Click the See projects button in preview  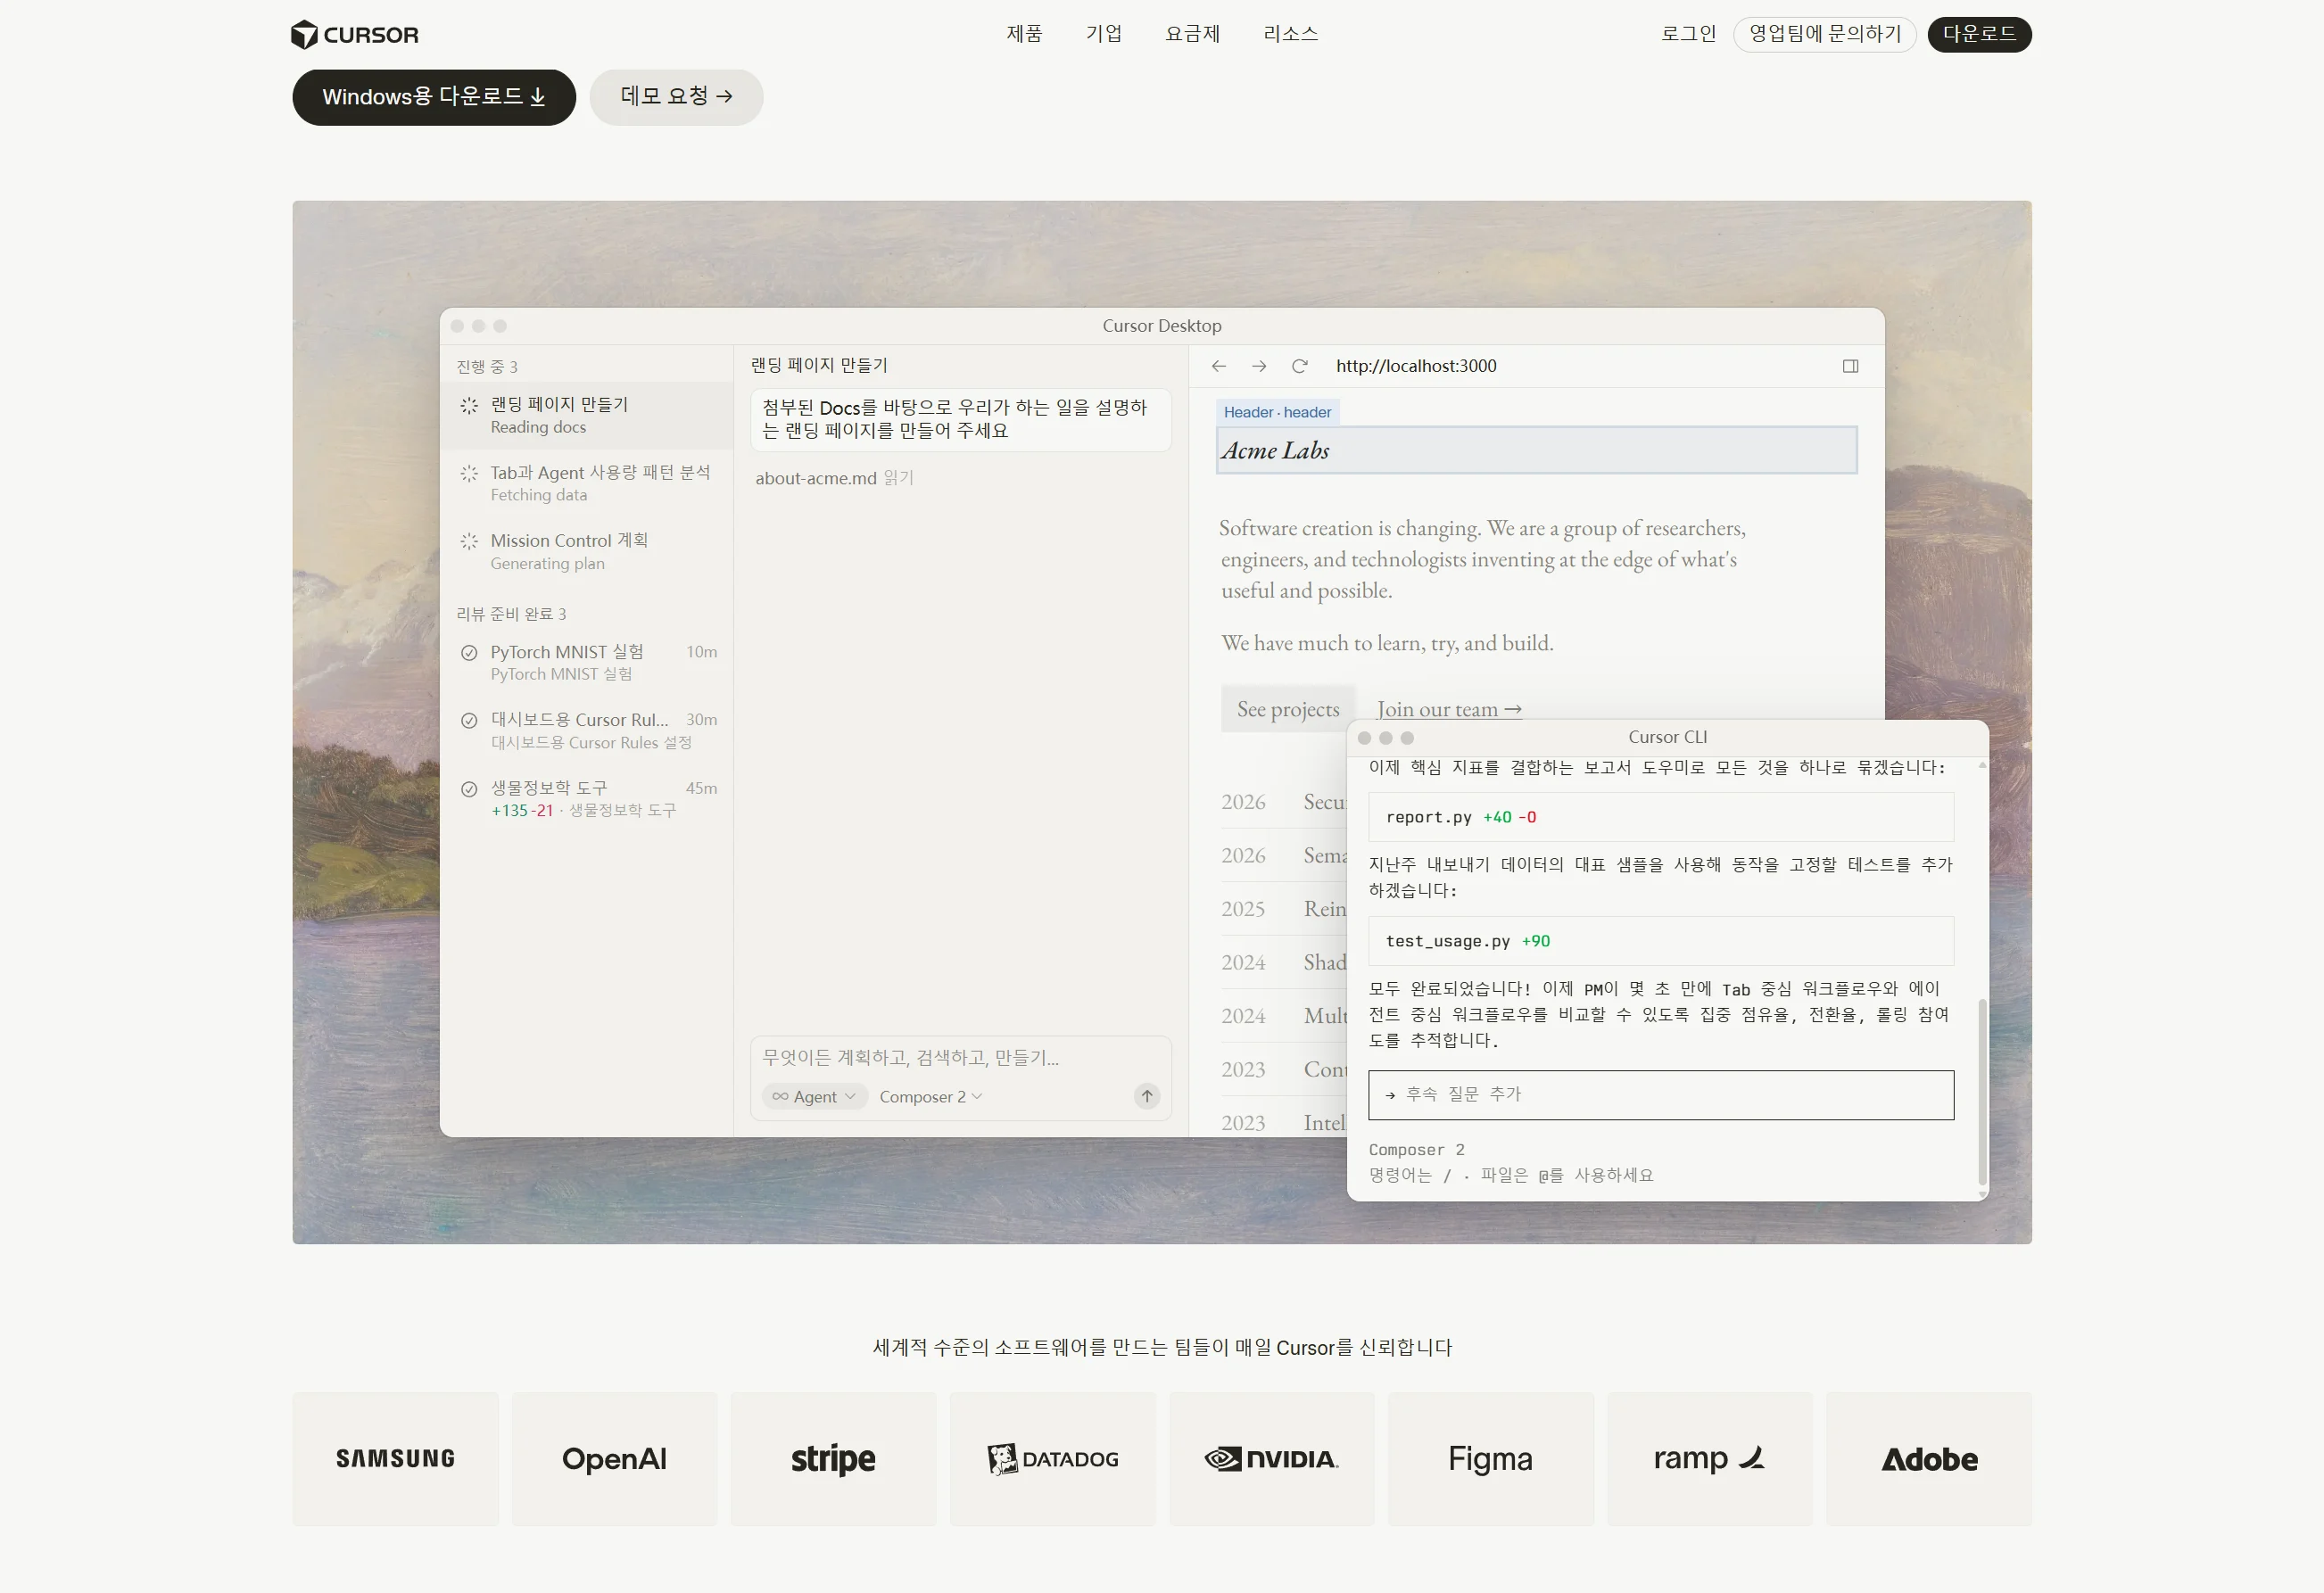pyautogui.click(x=1288, y=709)
